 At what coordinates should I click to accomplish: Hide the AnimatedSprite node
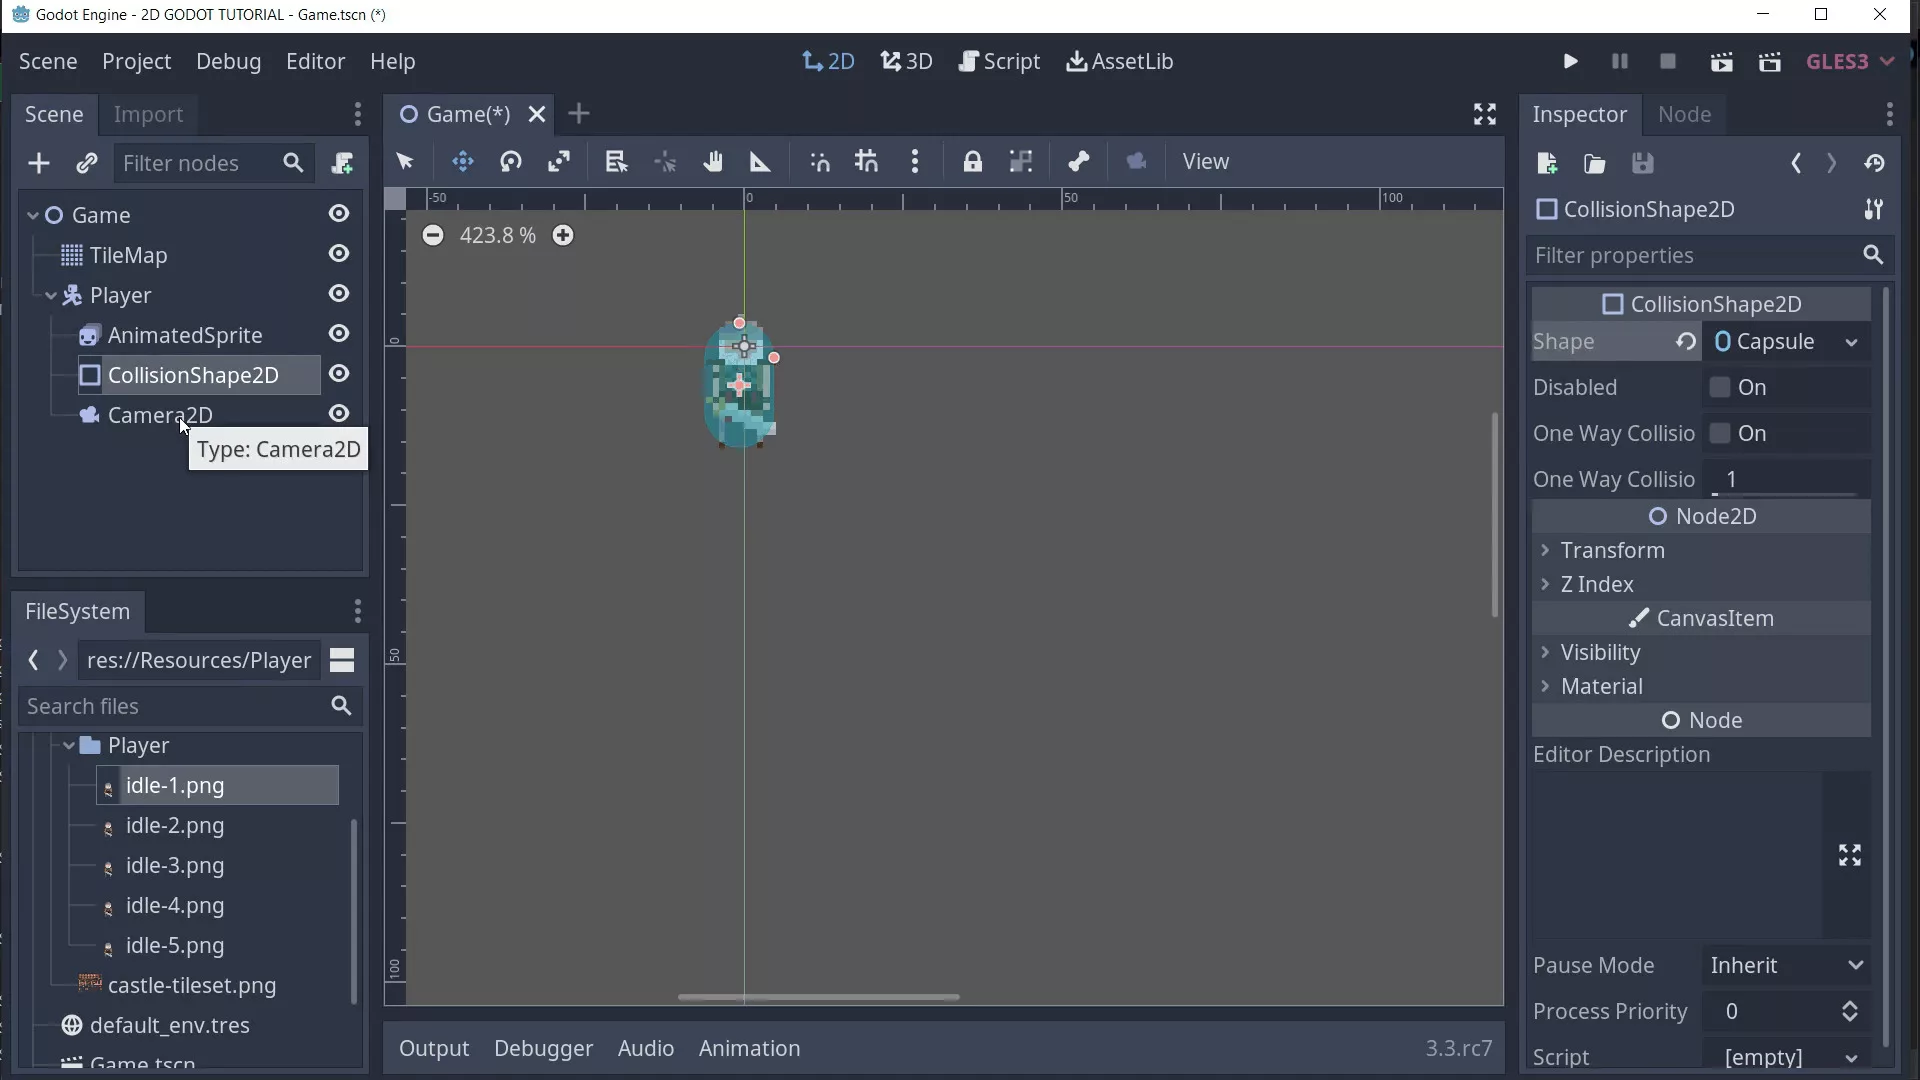[339, 334]
